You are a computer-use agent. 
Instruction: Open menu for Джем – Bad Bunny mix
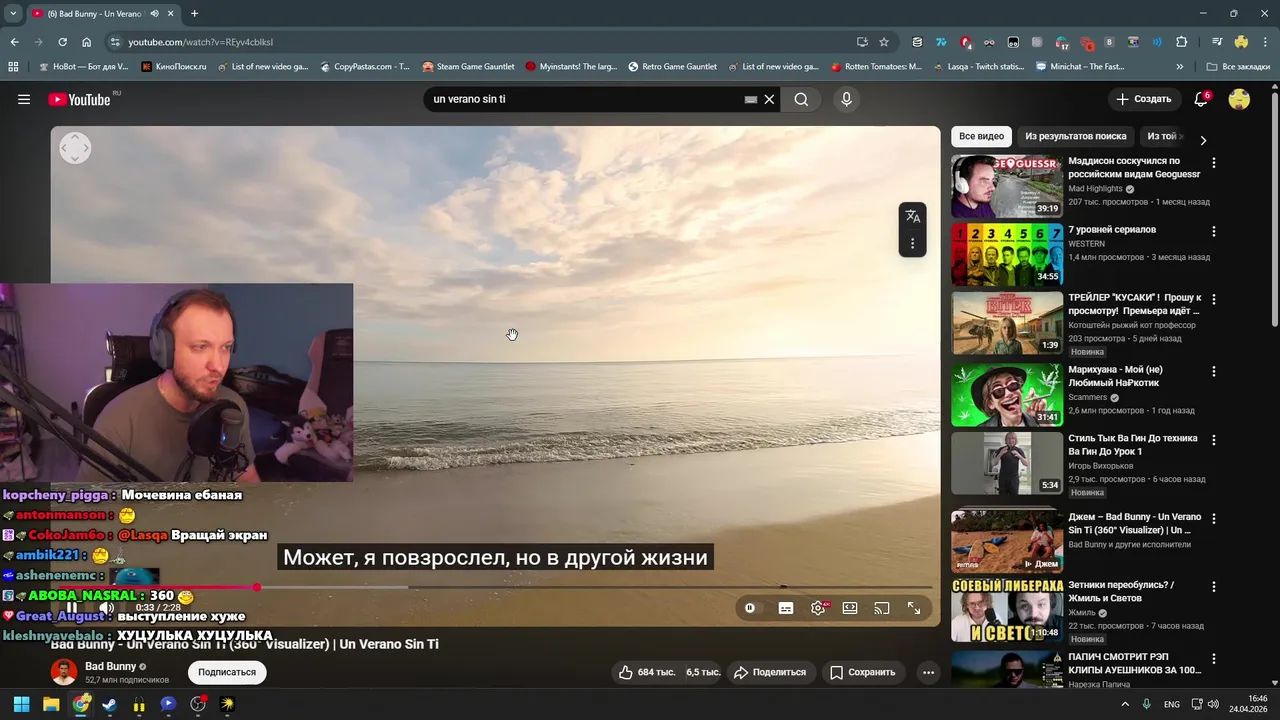[1214, 519]
